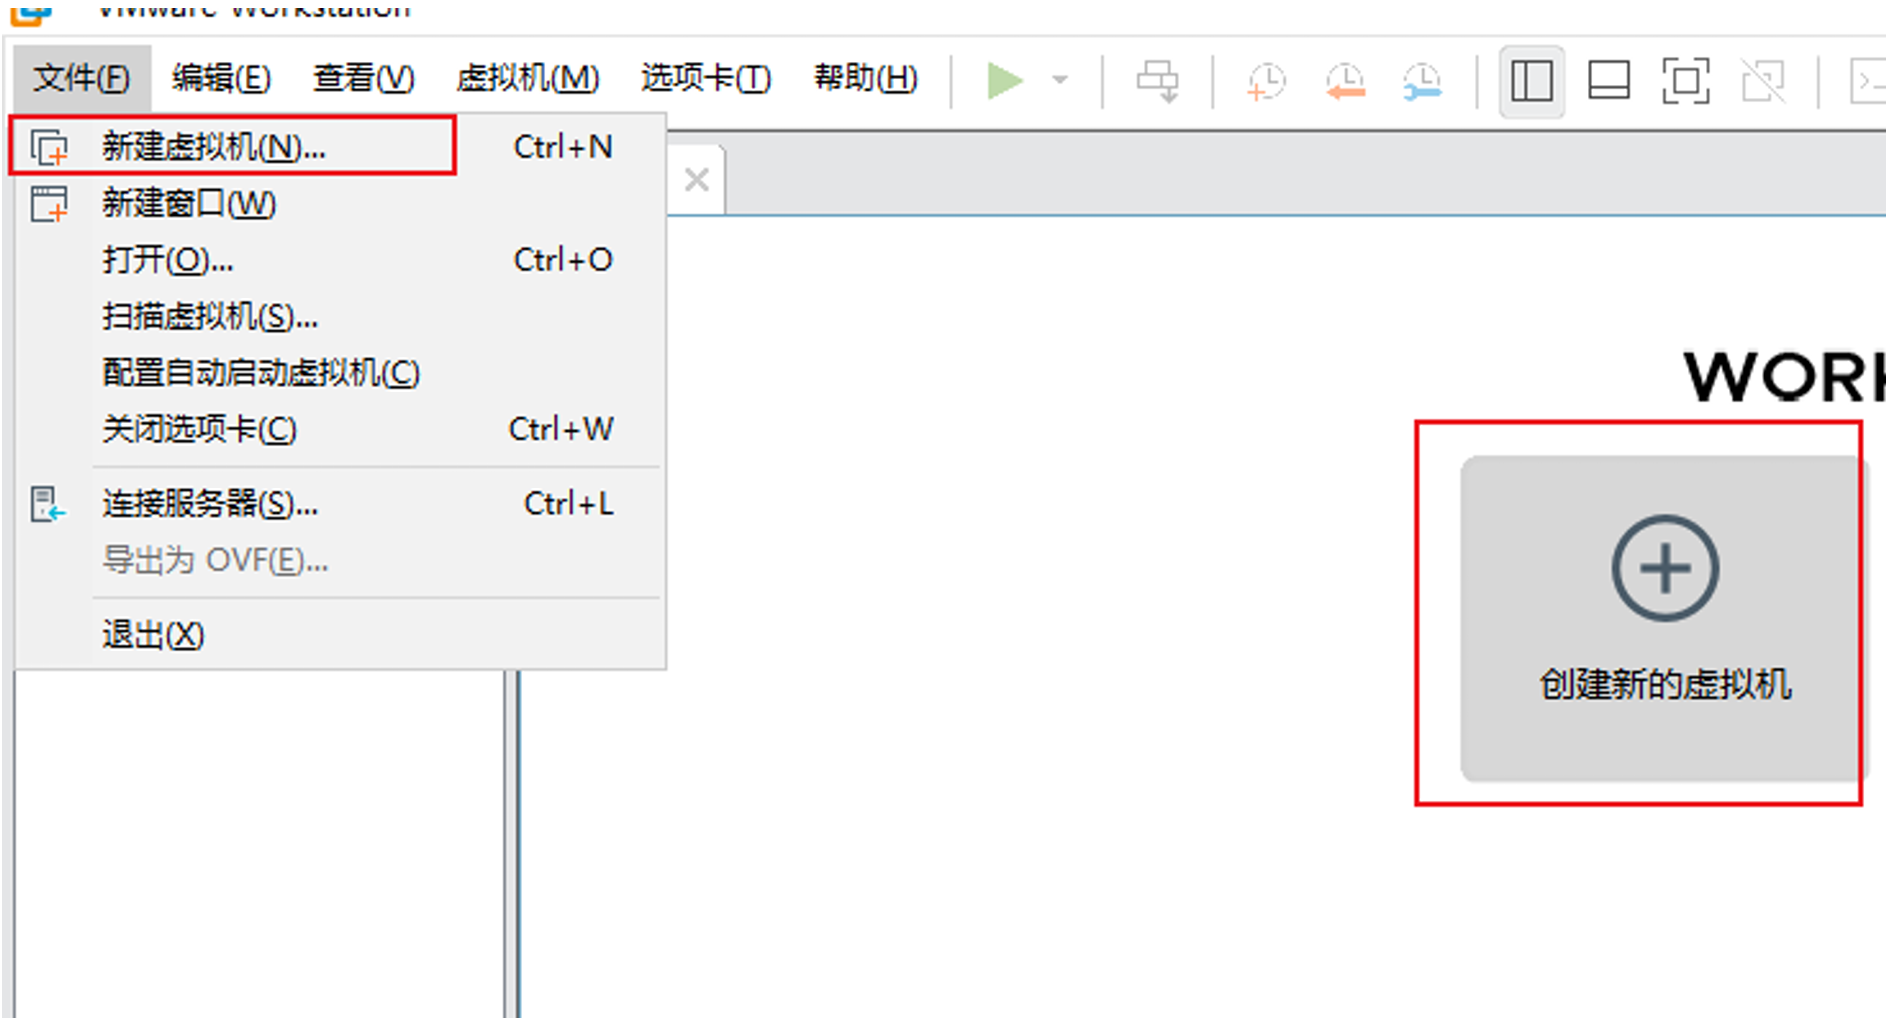Screen dimensions: 1894x1026
Task: Enter full screen mode icon
Action: coord(1685,81)
